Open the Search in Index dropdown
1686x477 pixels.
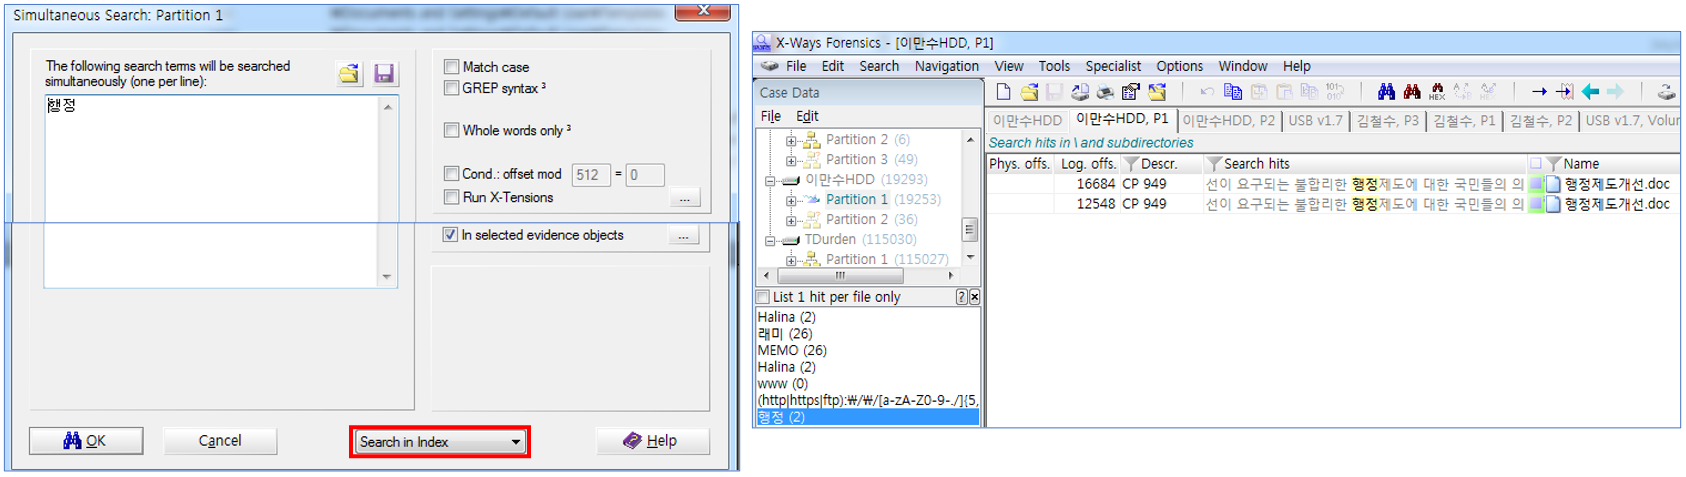click(440, 442)
